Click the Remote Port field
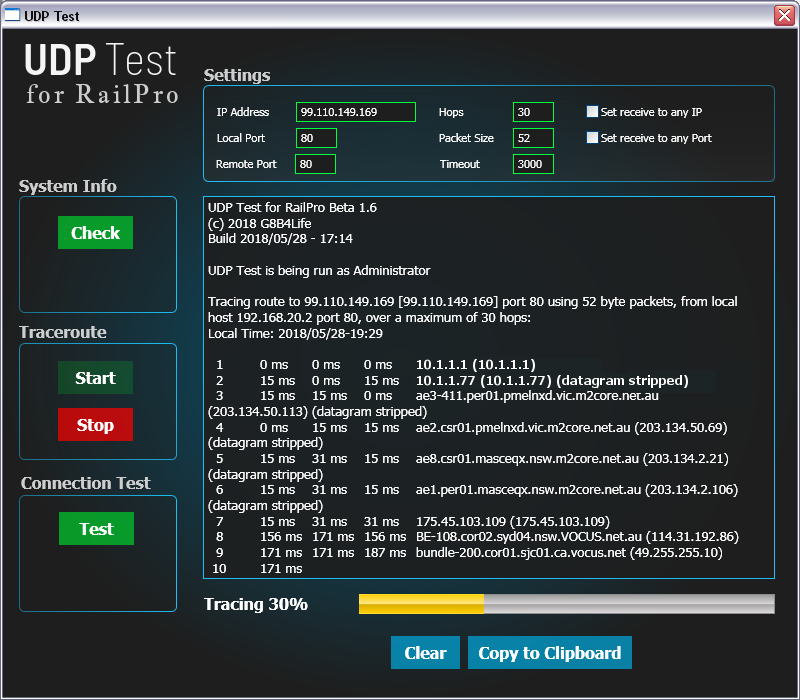Screen dimensions: 800x700 pyautogui.click(x=315, y=164)
